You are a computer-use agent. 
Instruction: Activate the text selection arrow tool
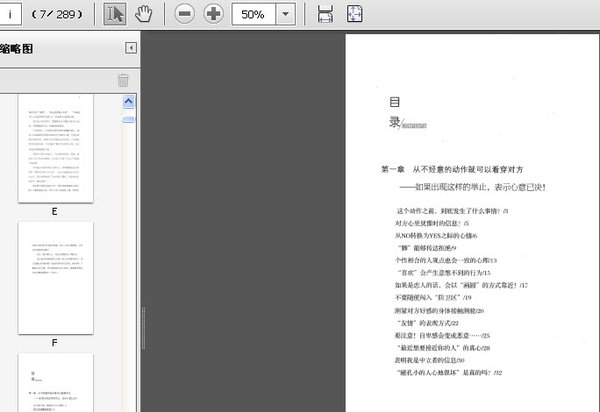tap(115, 14)
